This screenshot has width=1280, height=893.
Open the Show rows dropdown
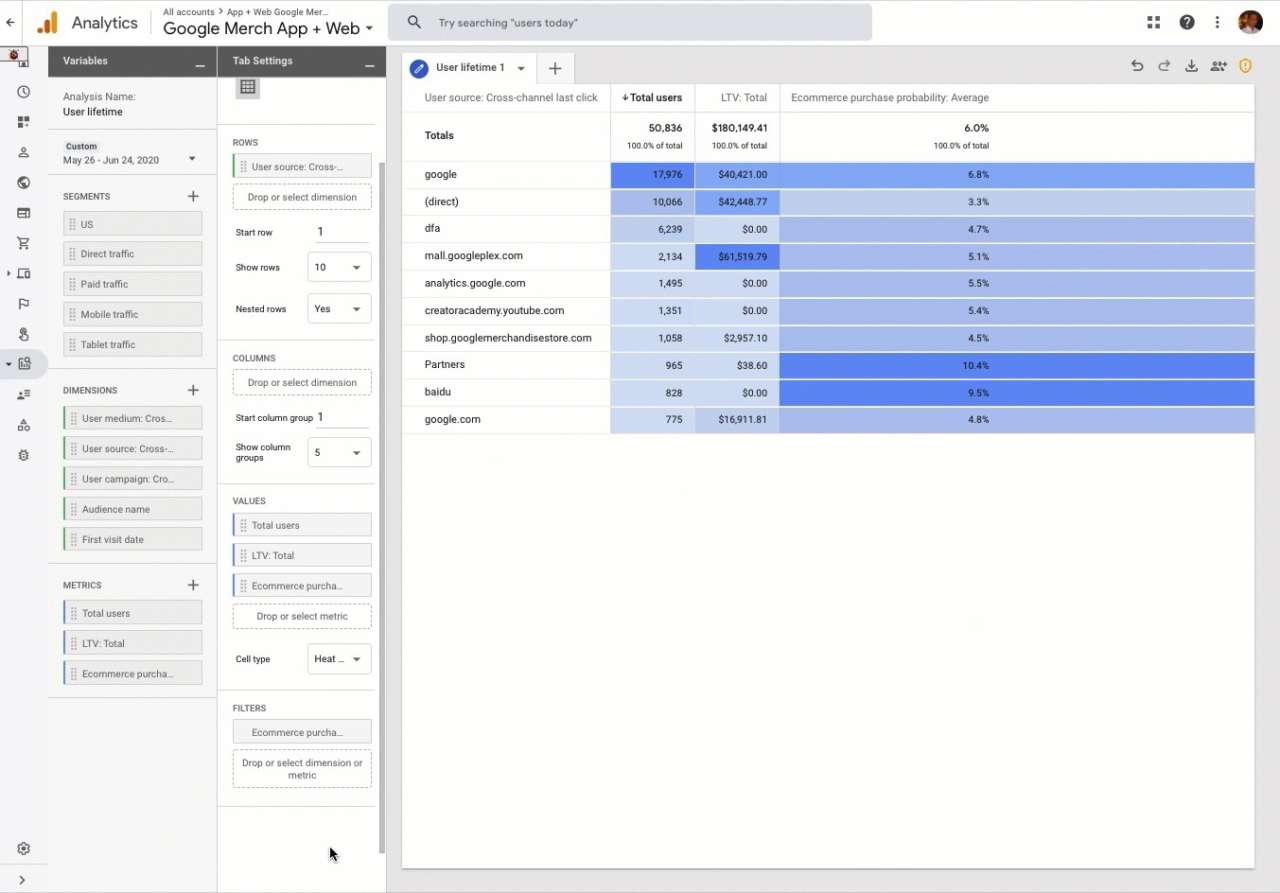(339, 268)
